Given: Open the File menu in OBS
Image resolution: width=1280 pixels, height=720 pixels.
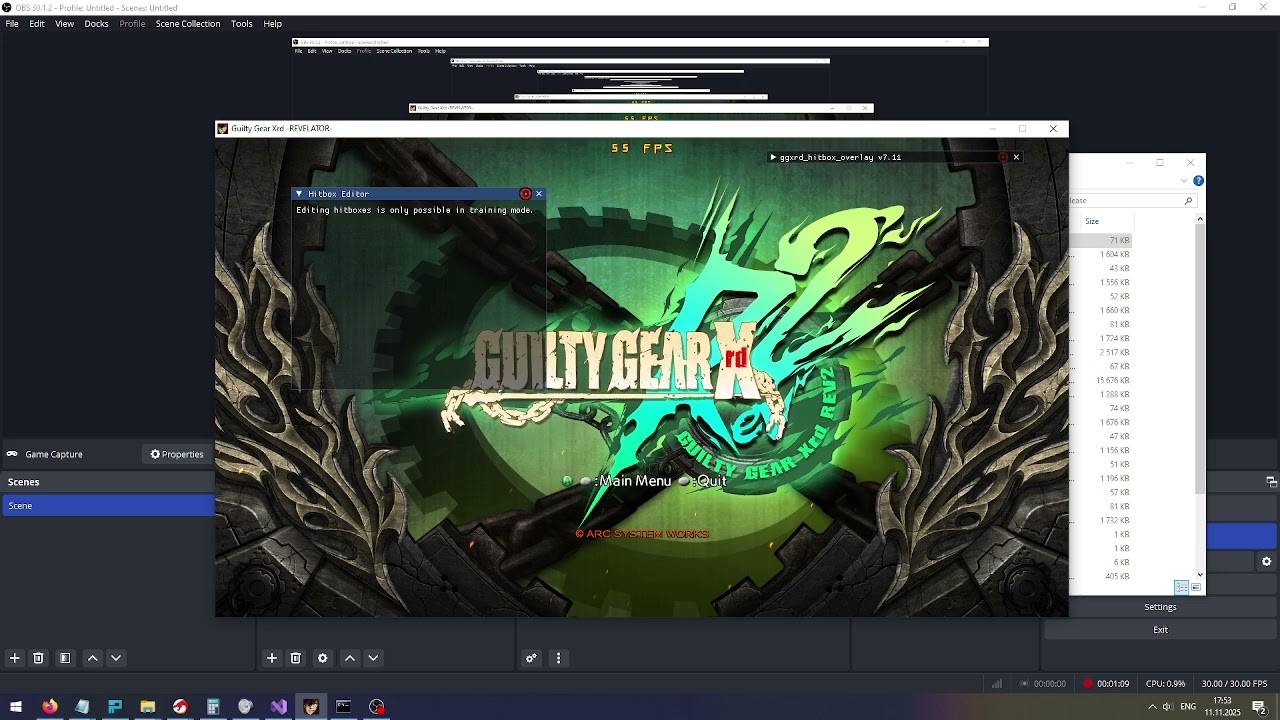Looking at the screenshot, I should (12, 24).
